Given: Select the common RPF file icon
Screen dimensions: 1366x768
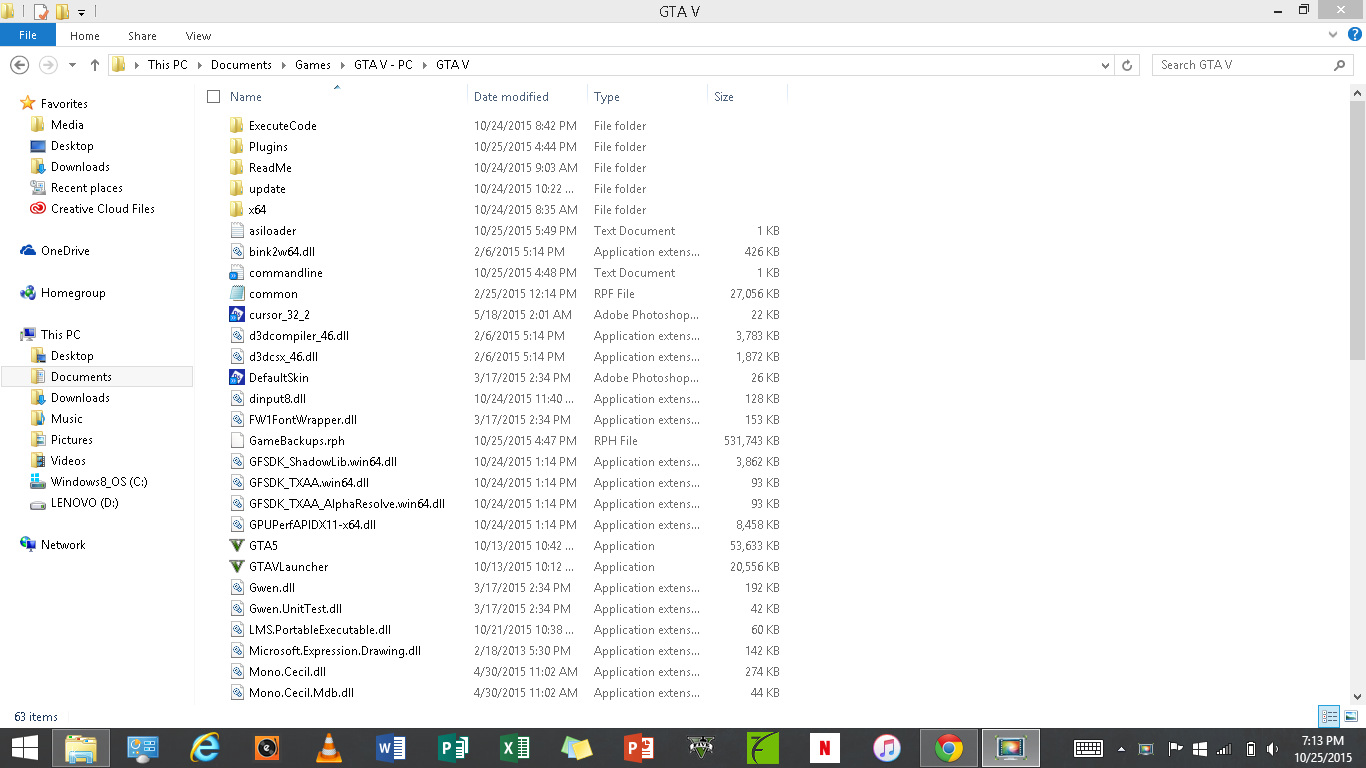Looking at the screenshot, I should (x=237, y=294).
